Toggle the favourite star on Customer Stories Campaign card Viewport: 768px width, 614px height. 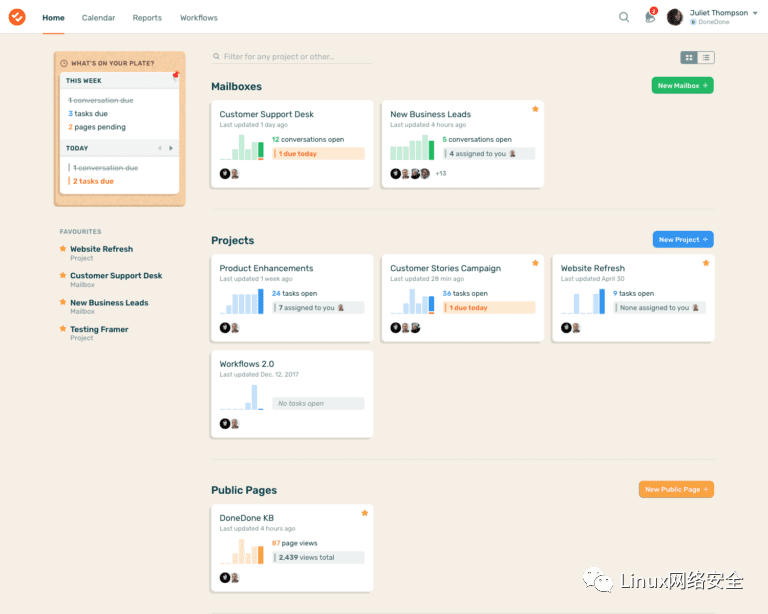pyautogui.click(x=535, y=263)
